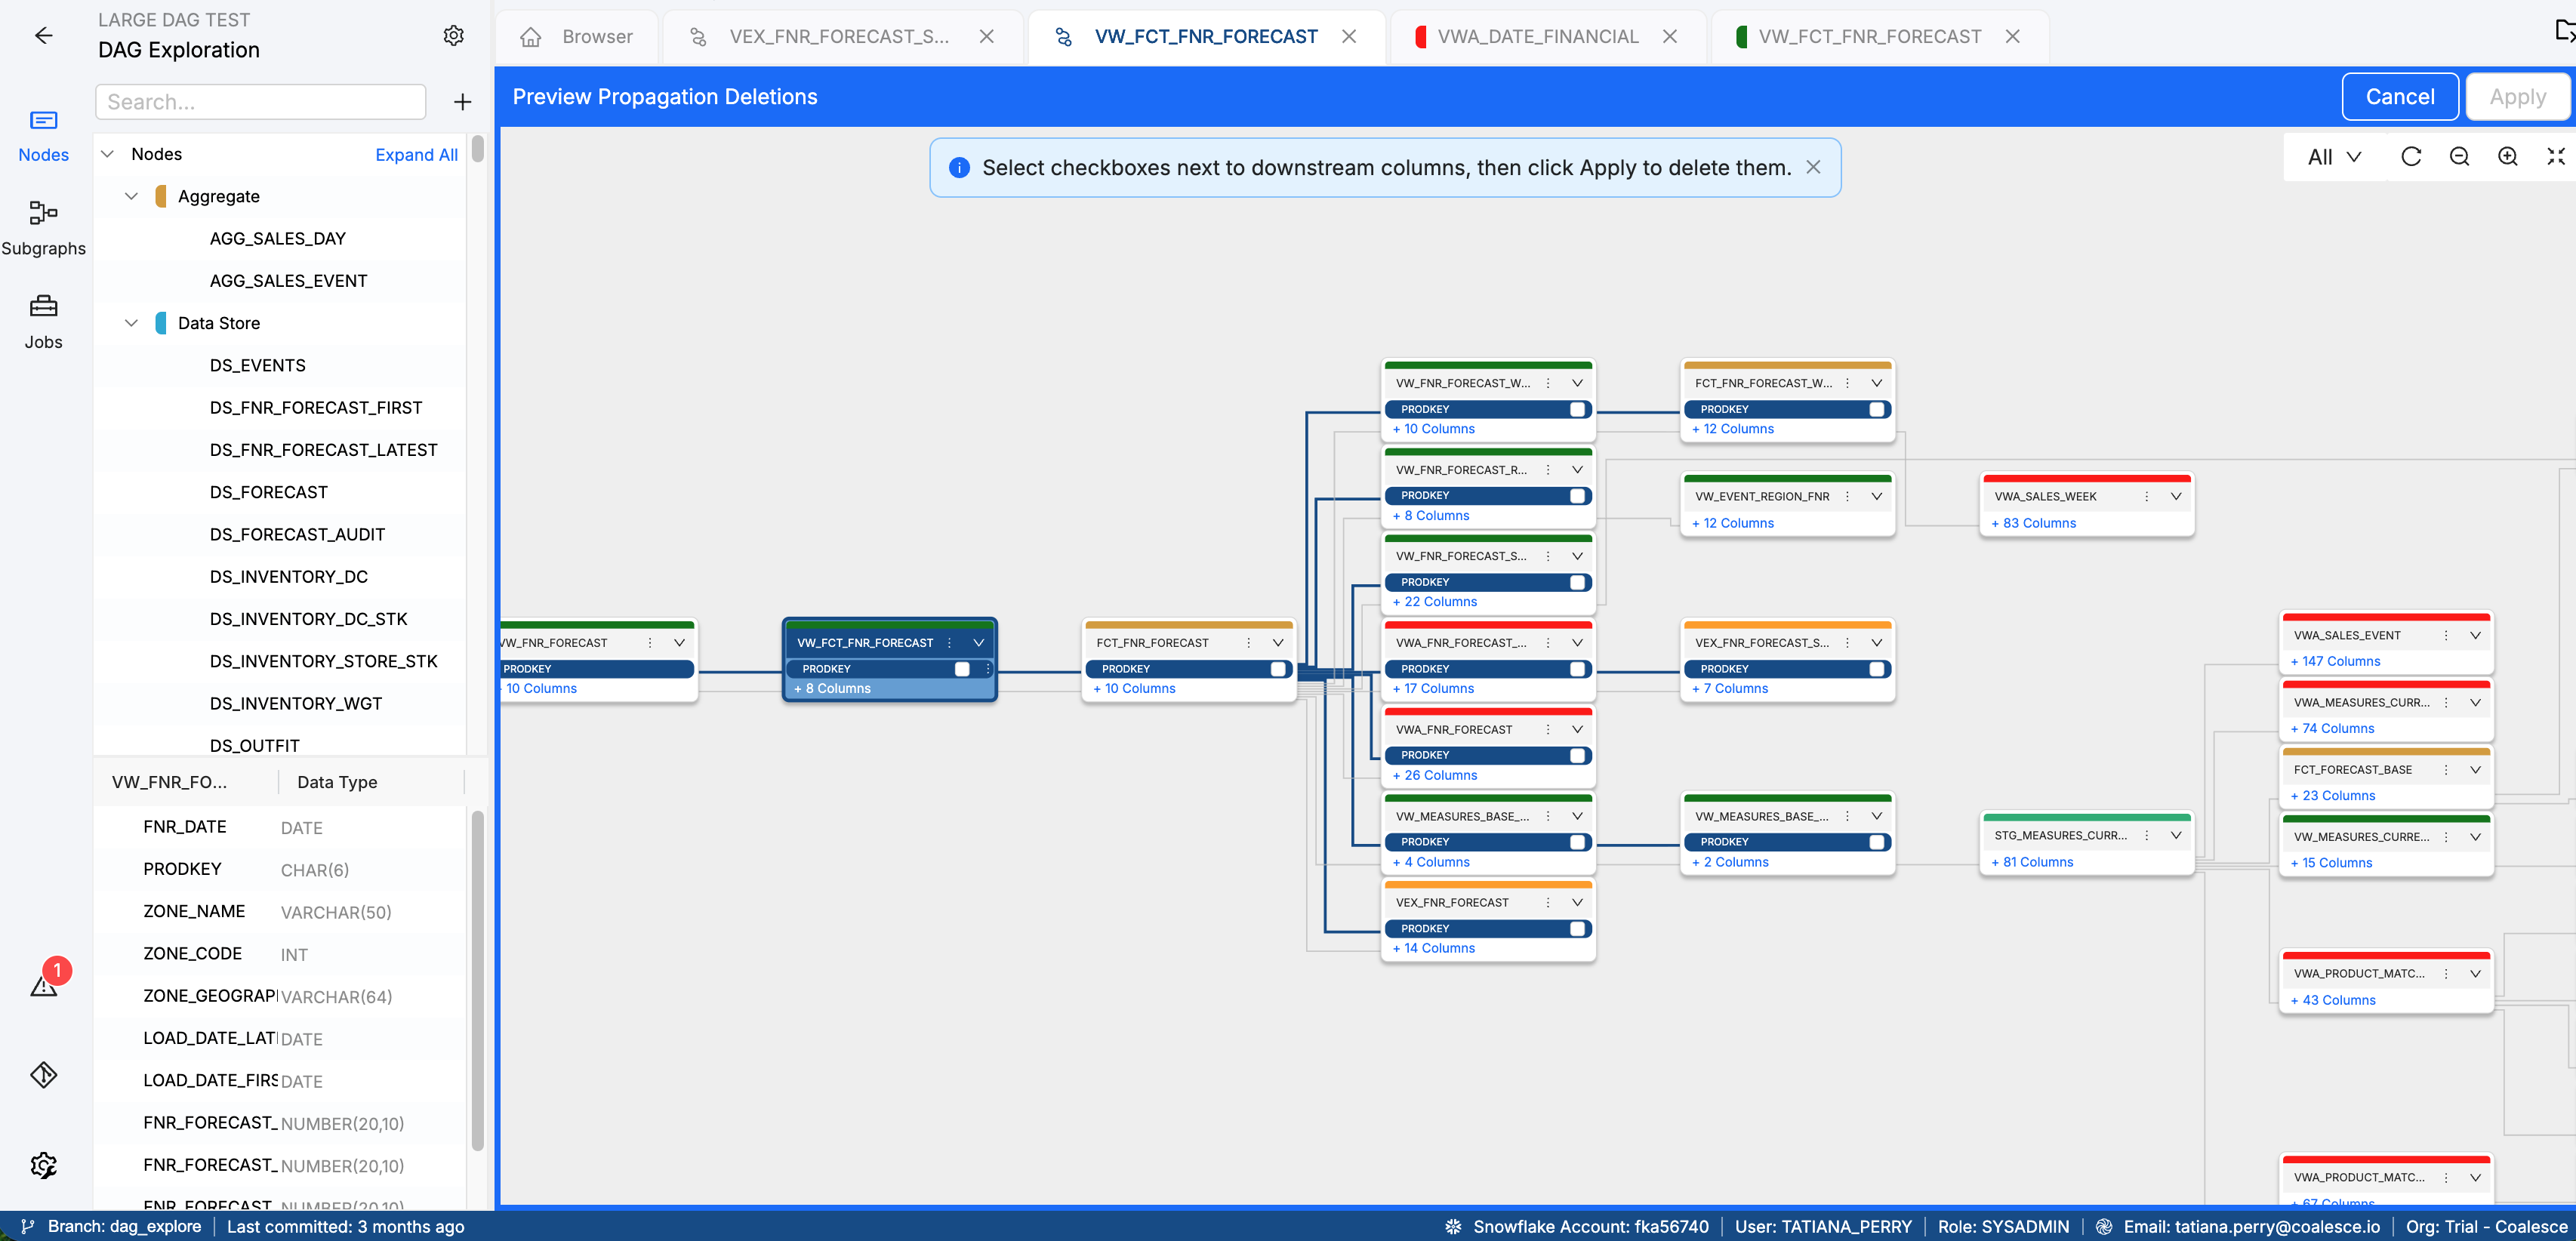Image resolution: width=2576 pixels, height=1241 pixels.
Task: Click the Expand All link
Action: 416,154
